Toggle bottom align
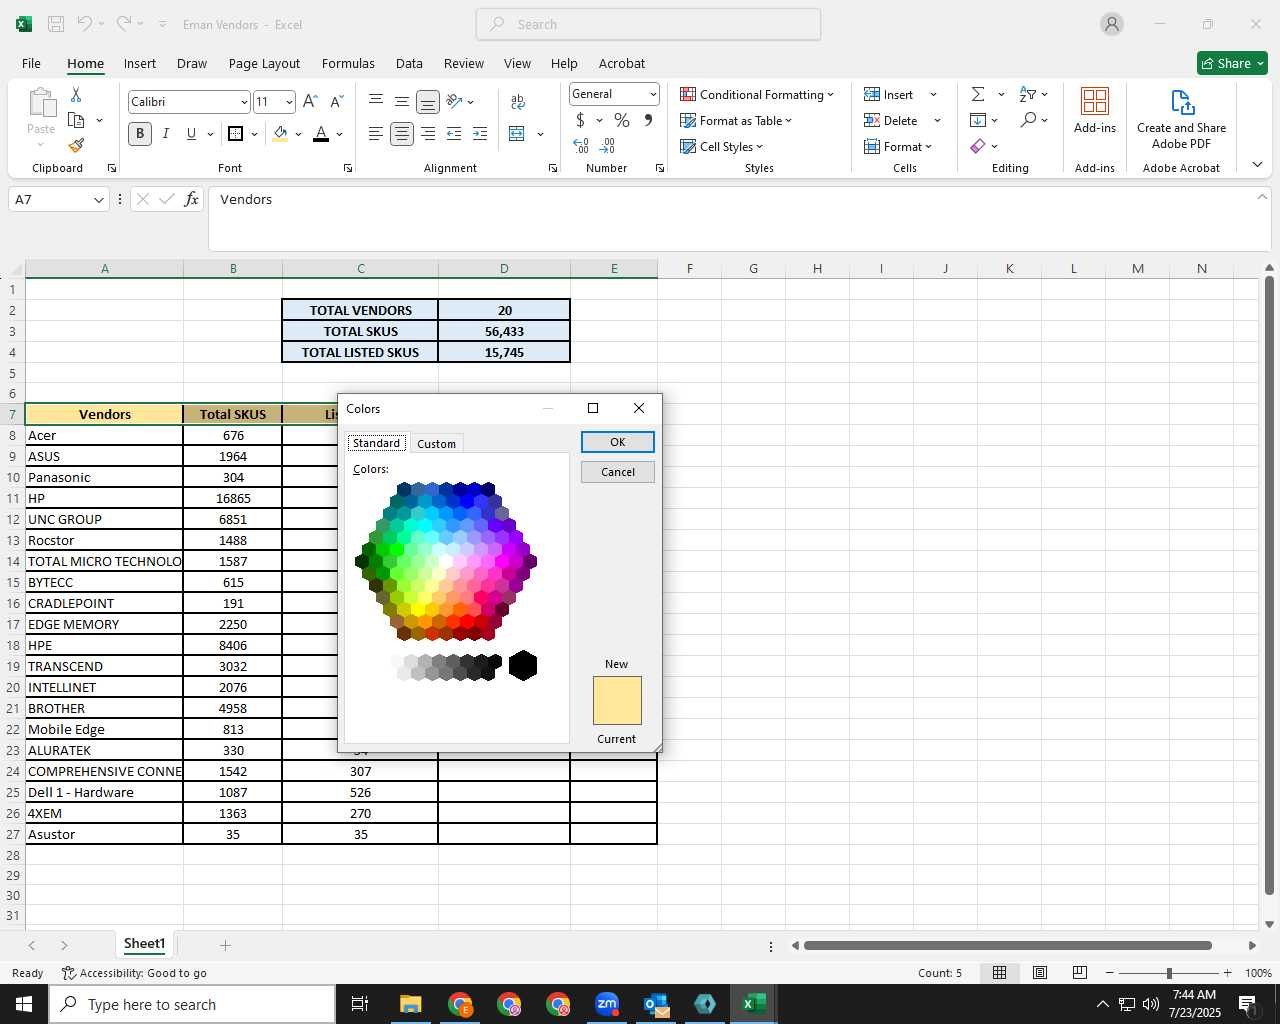Screen dimensions: 1280x1024 [428, 101]
